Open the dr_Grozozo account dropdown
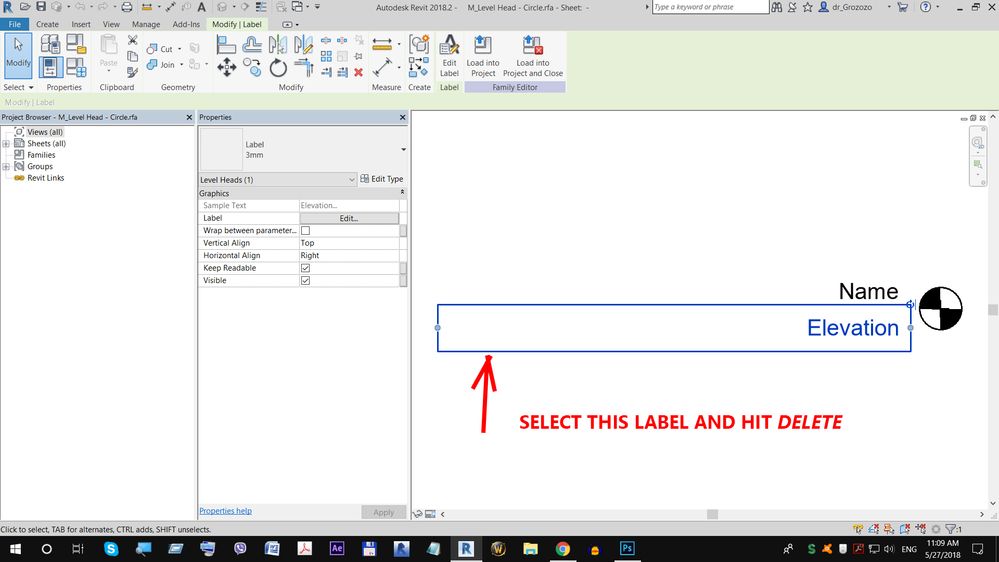The image size is (999, 562). [889, 7]
